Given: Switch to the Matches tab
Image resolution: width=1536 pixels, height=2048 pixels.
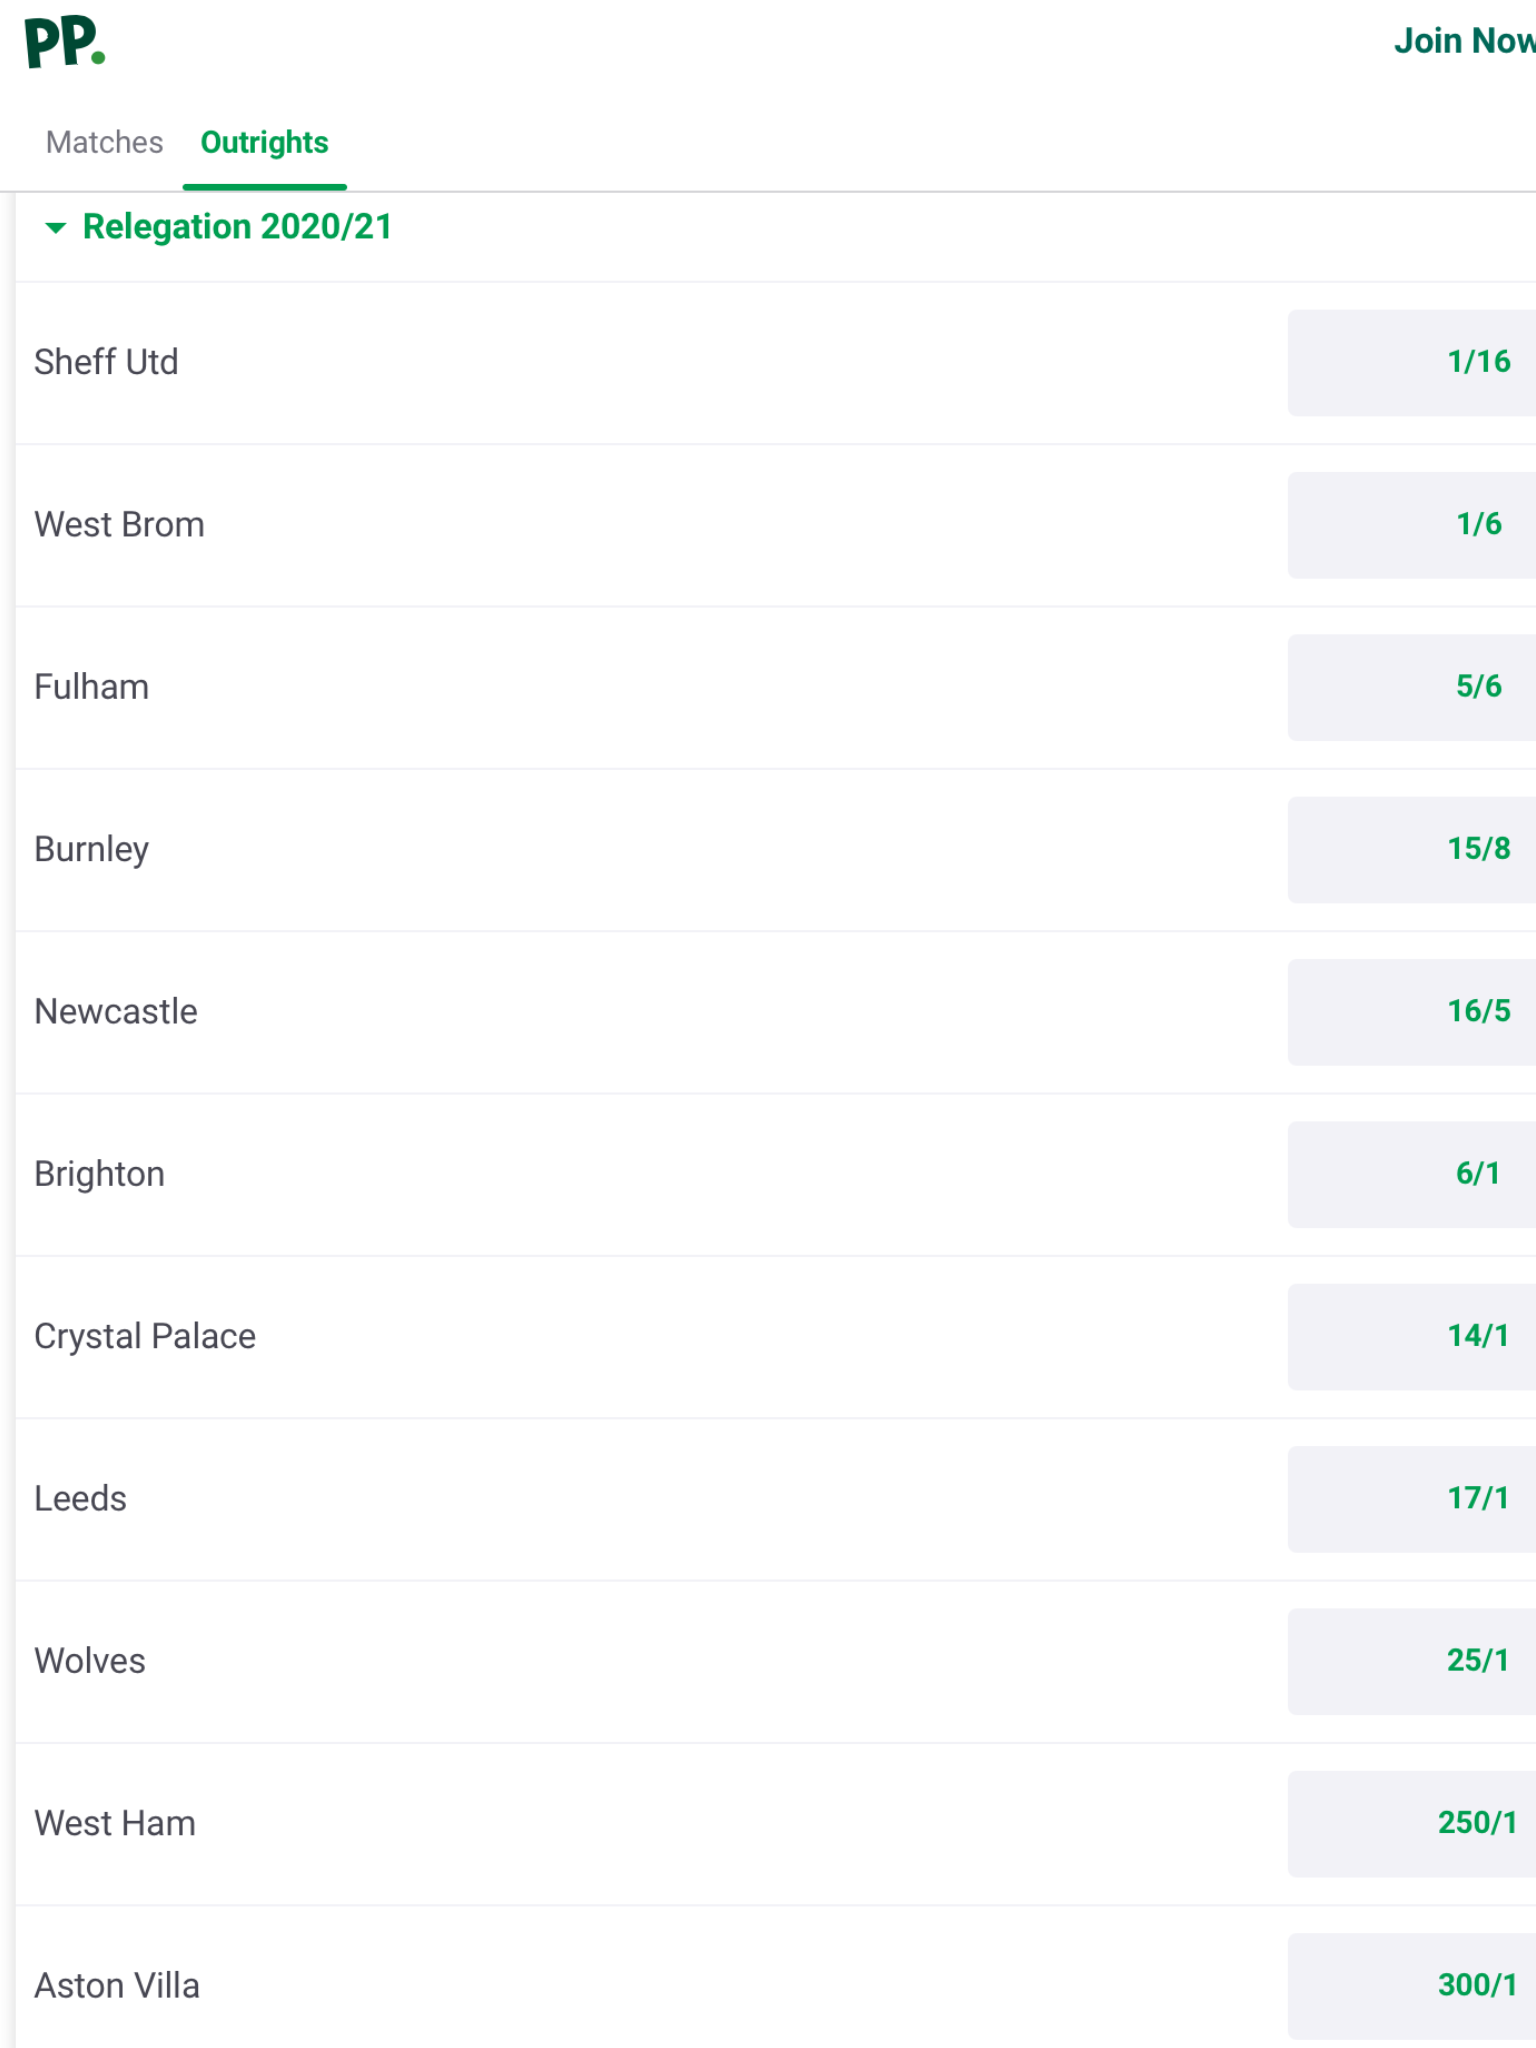Looking at the screenshot, I should coord(104,142).
